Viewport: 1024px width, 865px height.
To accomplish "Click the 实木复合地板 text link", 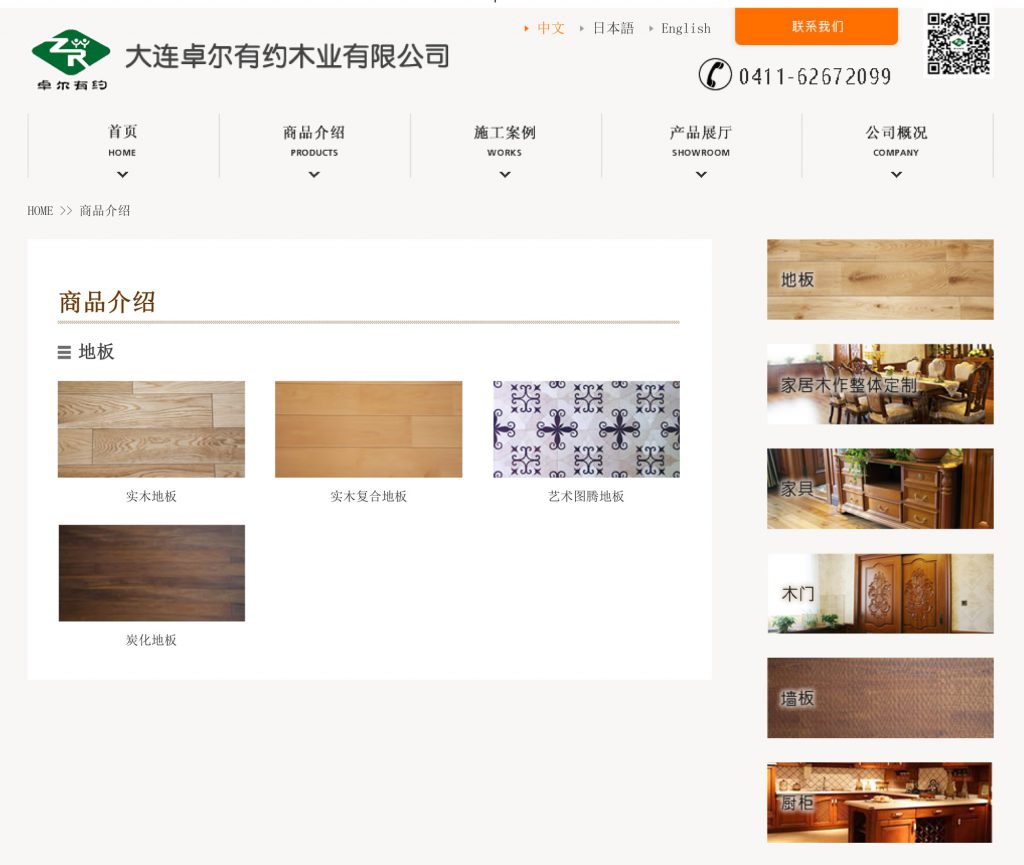I will (x=368, y=497).
